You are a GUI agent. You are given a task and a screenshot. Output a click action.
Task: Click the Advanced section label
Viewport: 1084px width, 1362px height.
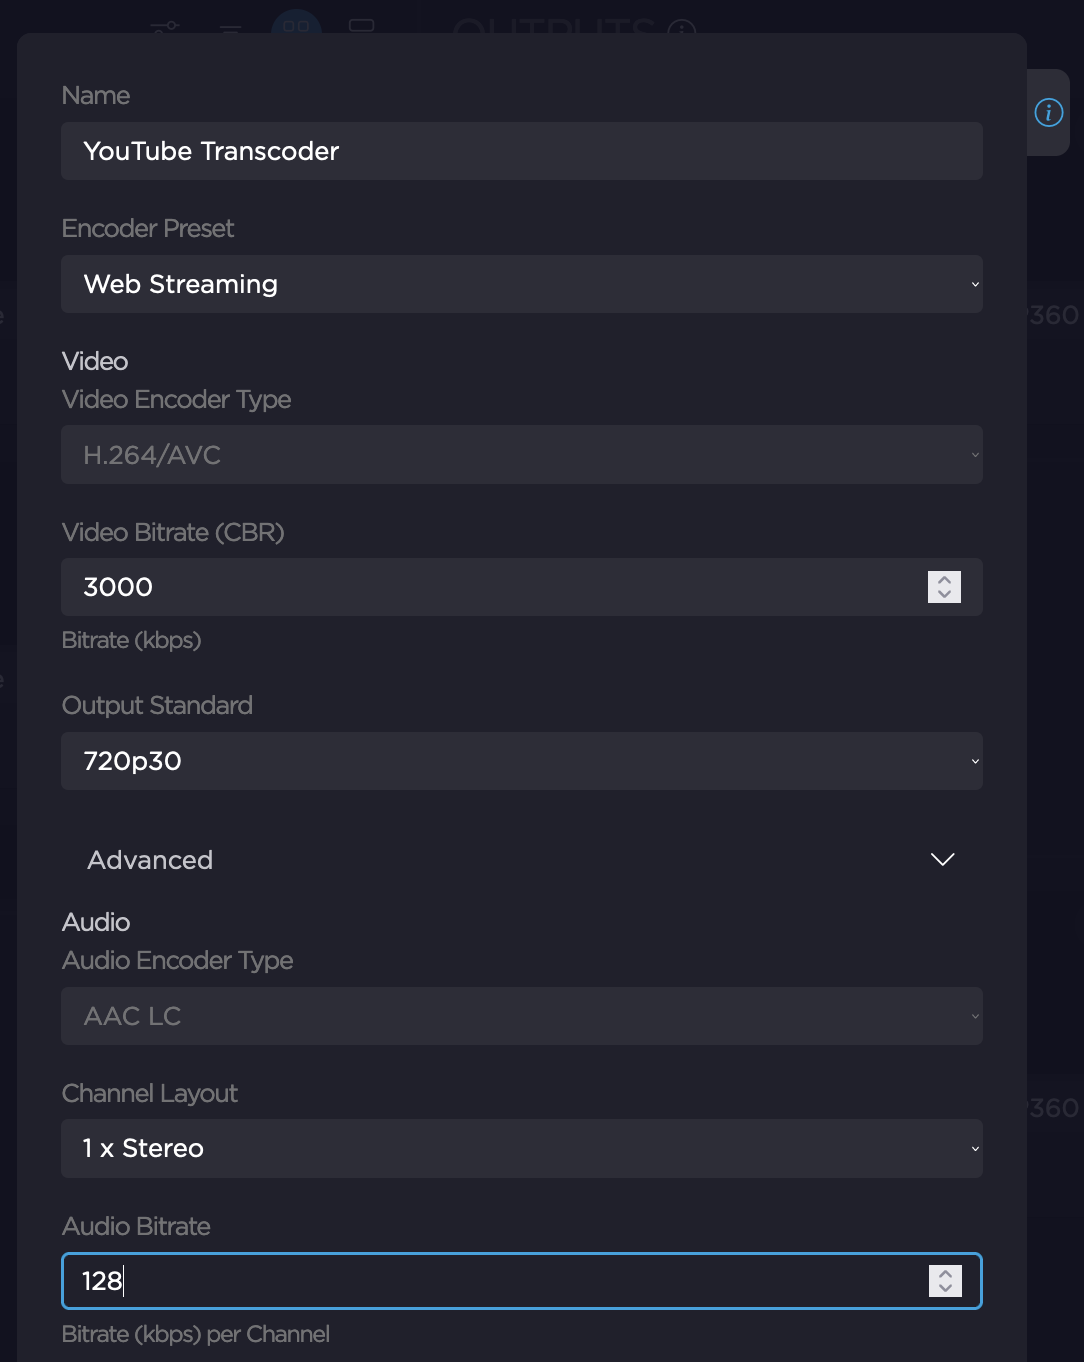pyautogui.click(x=150, y=860)
